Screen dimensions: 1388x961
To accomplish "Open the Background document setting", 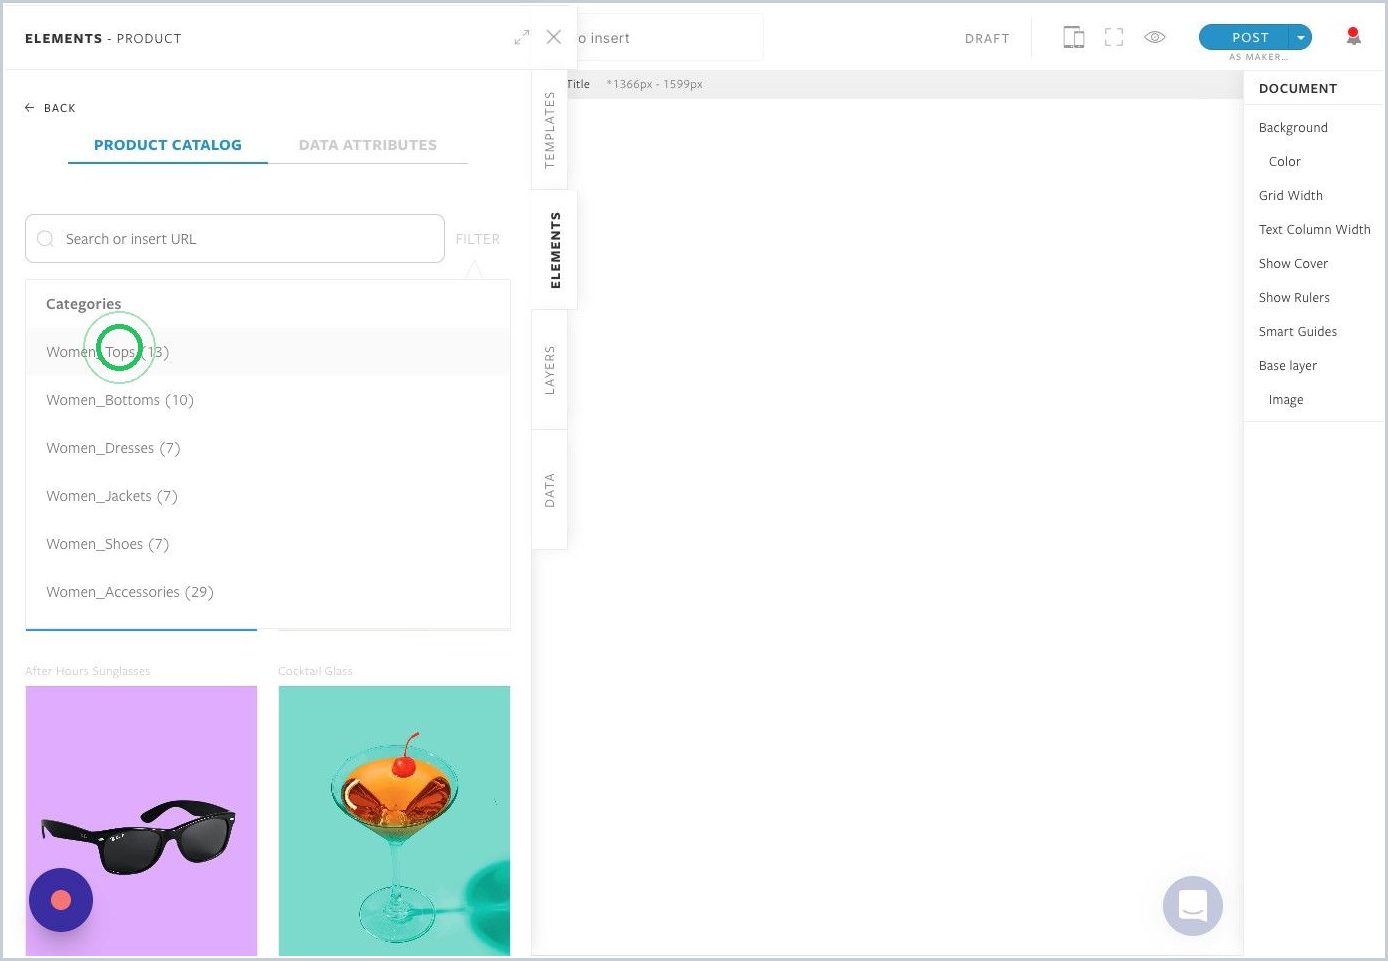I will (1293, 128).
